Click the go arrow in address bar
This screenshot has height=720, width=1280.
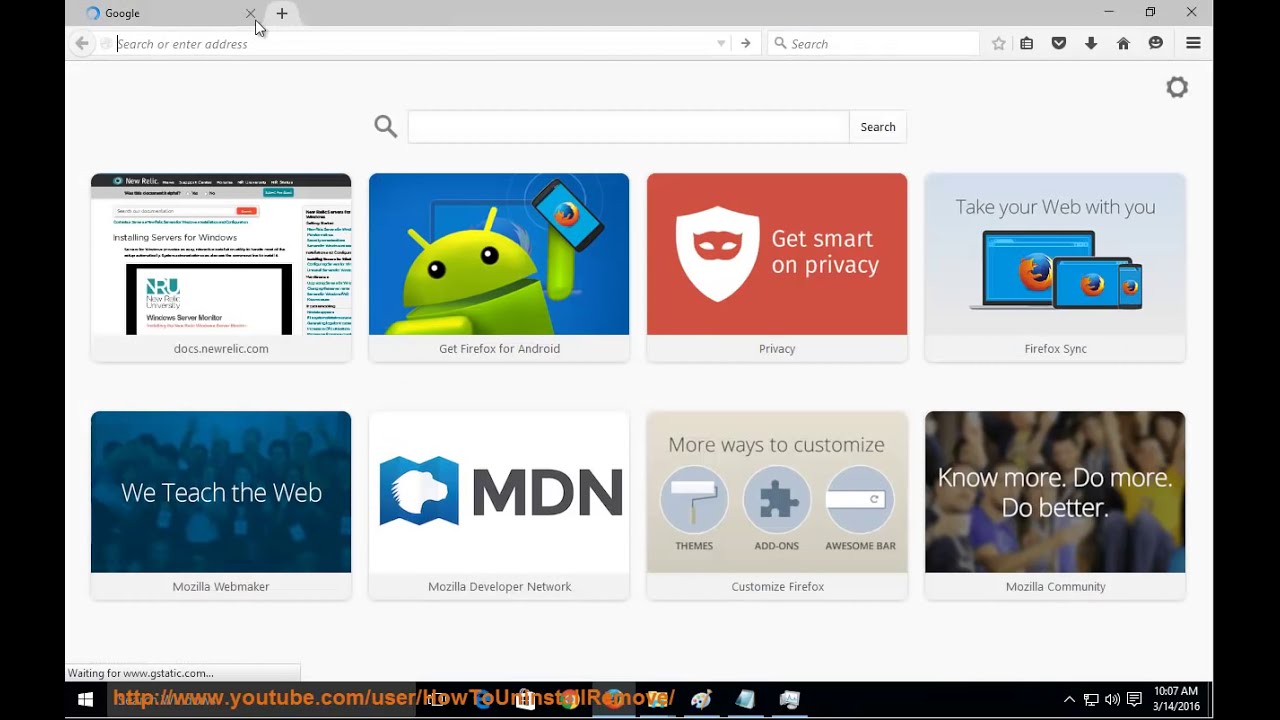click(745, 43)
